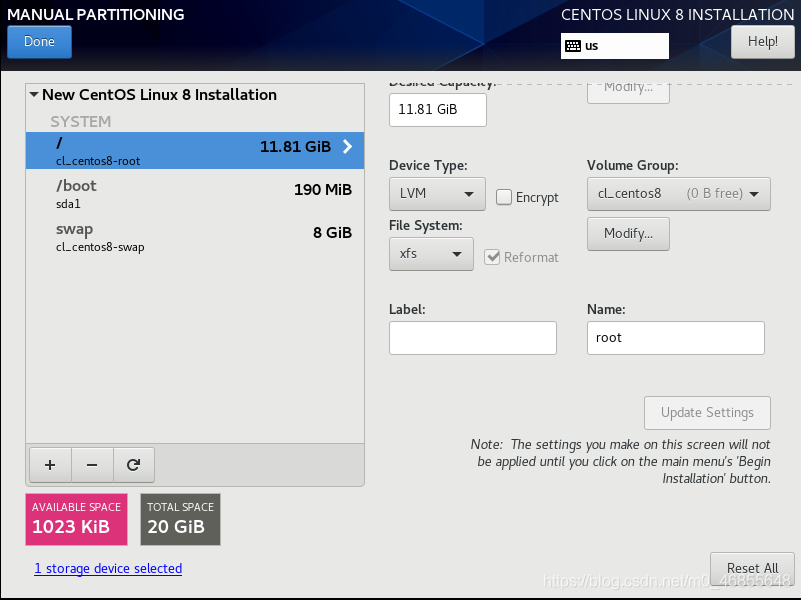Click the Help! button
Screen dimensions: 801x600
763,42
